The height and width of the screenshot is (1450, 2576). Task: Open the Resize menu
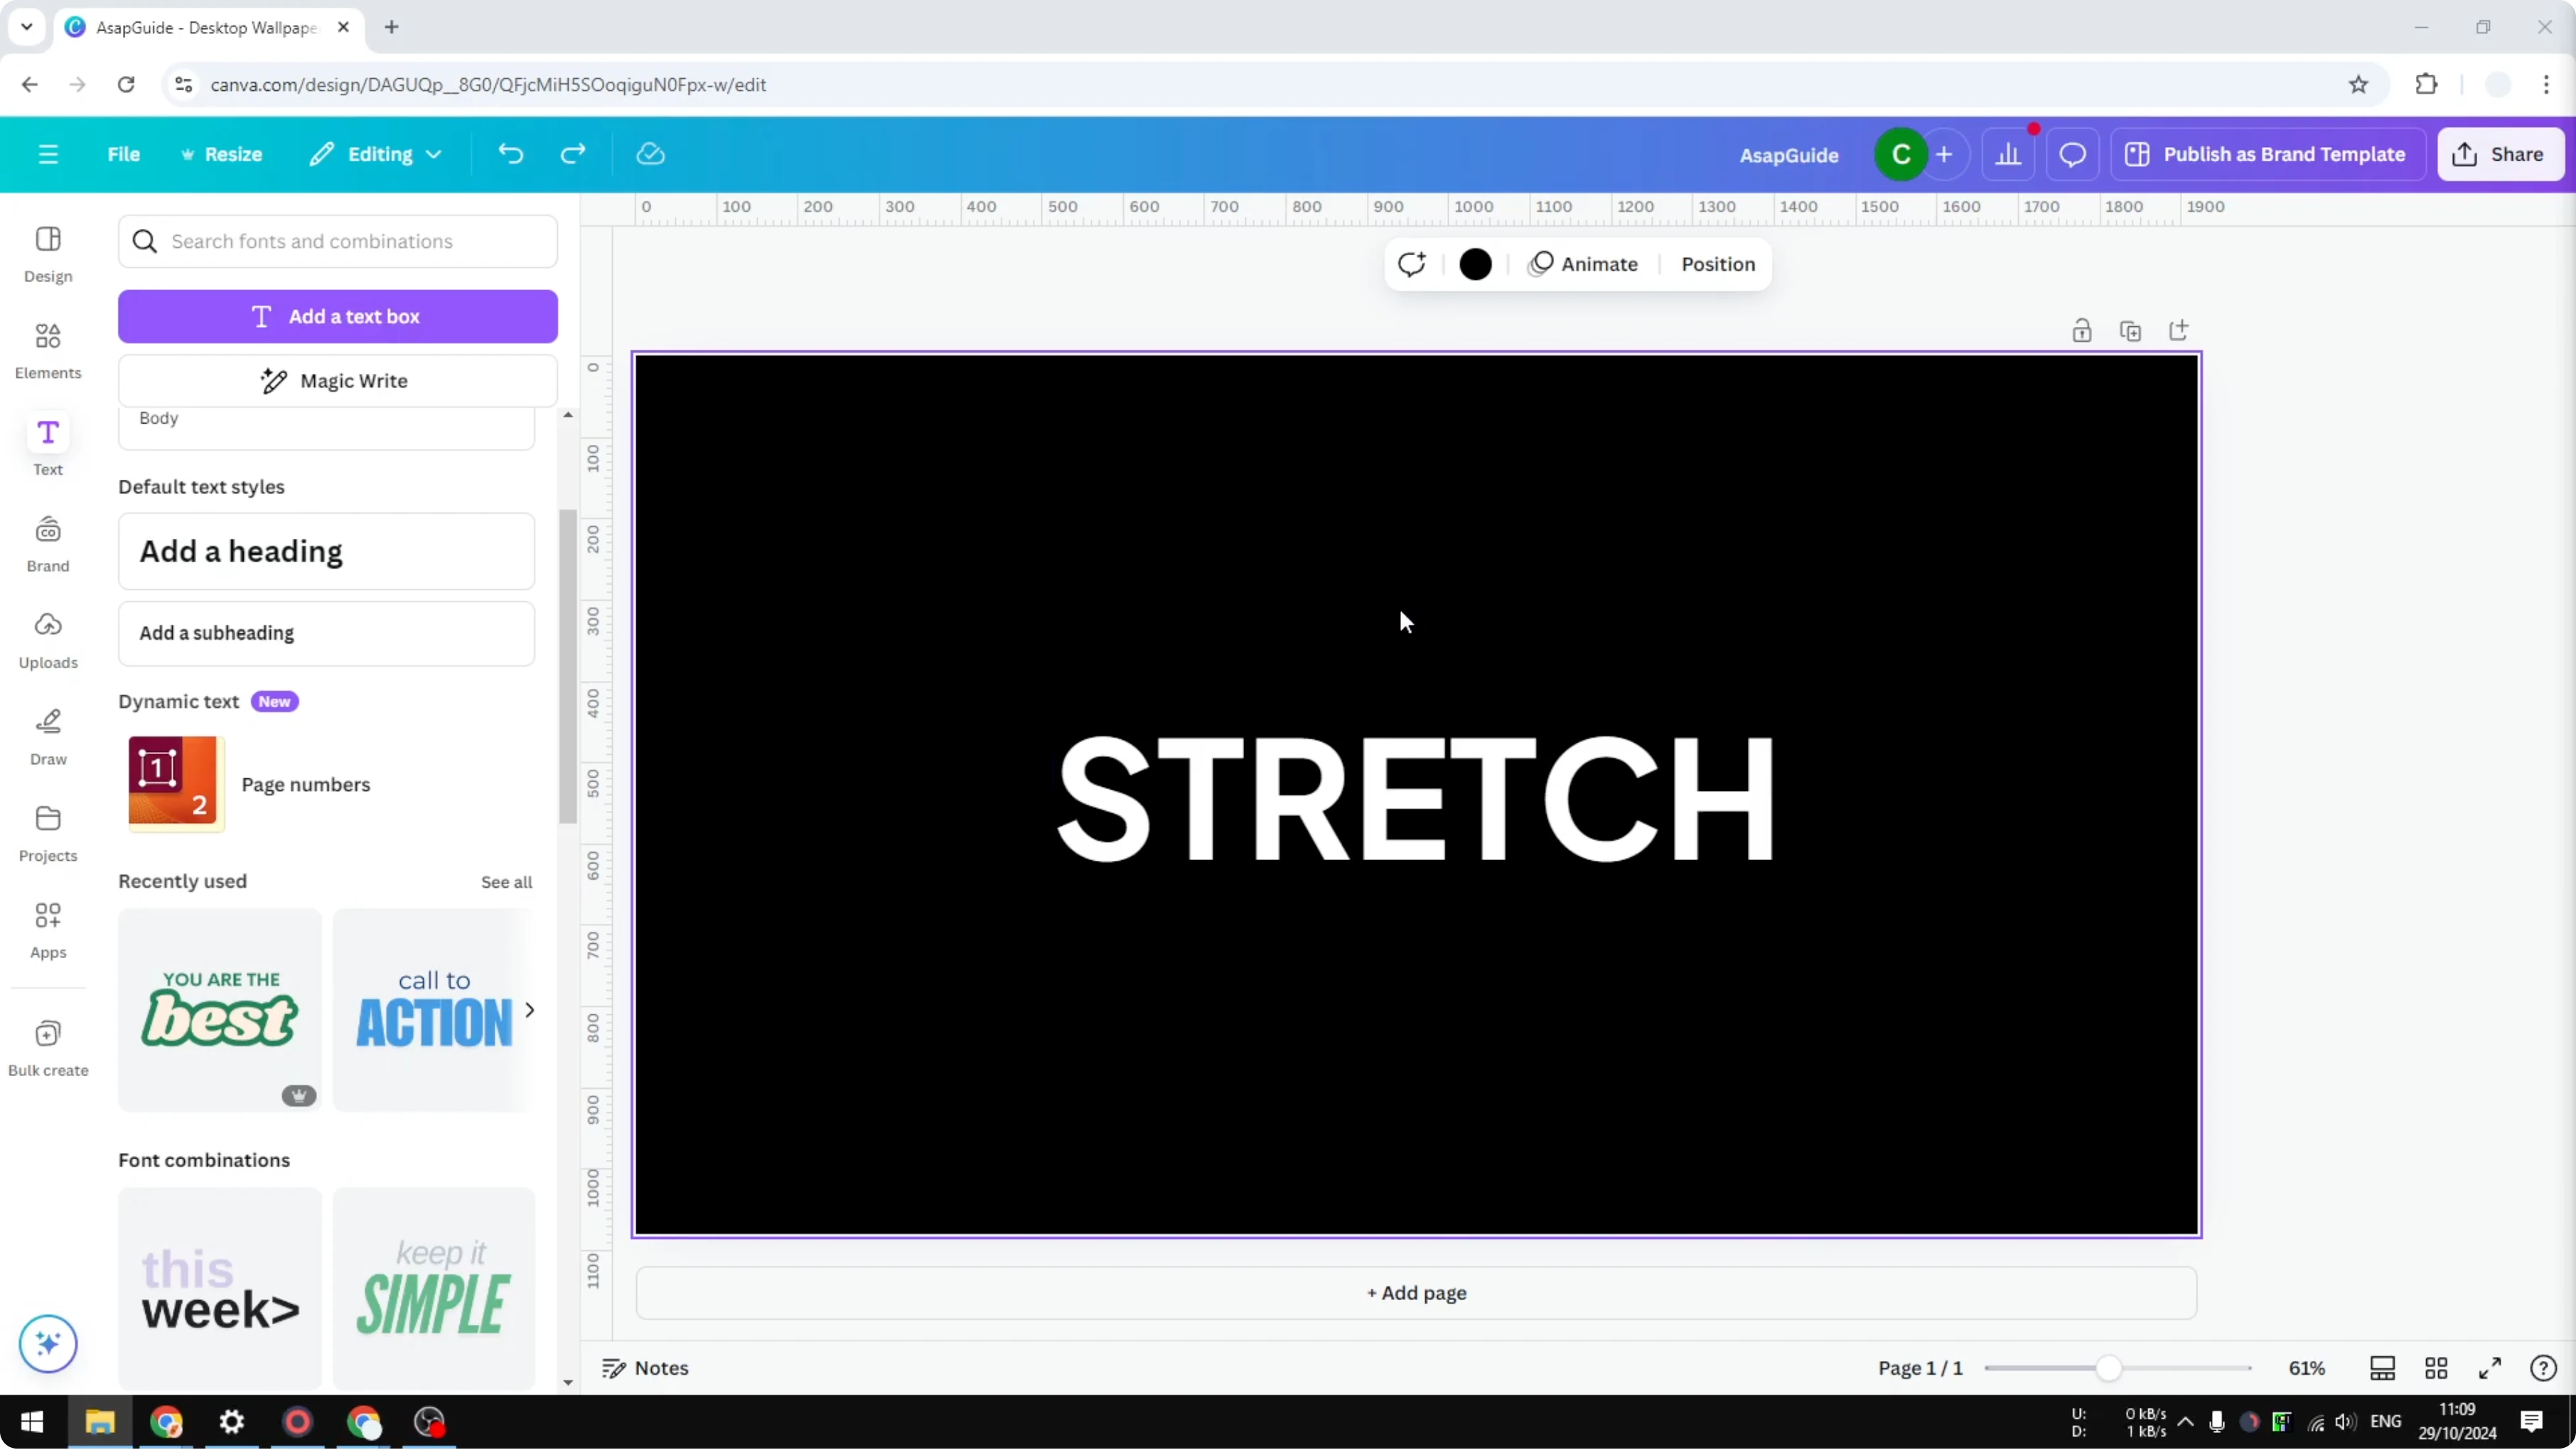222,154
